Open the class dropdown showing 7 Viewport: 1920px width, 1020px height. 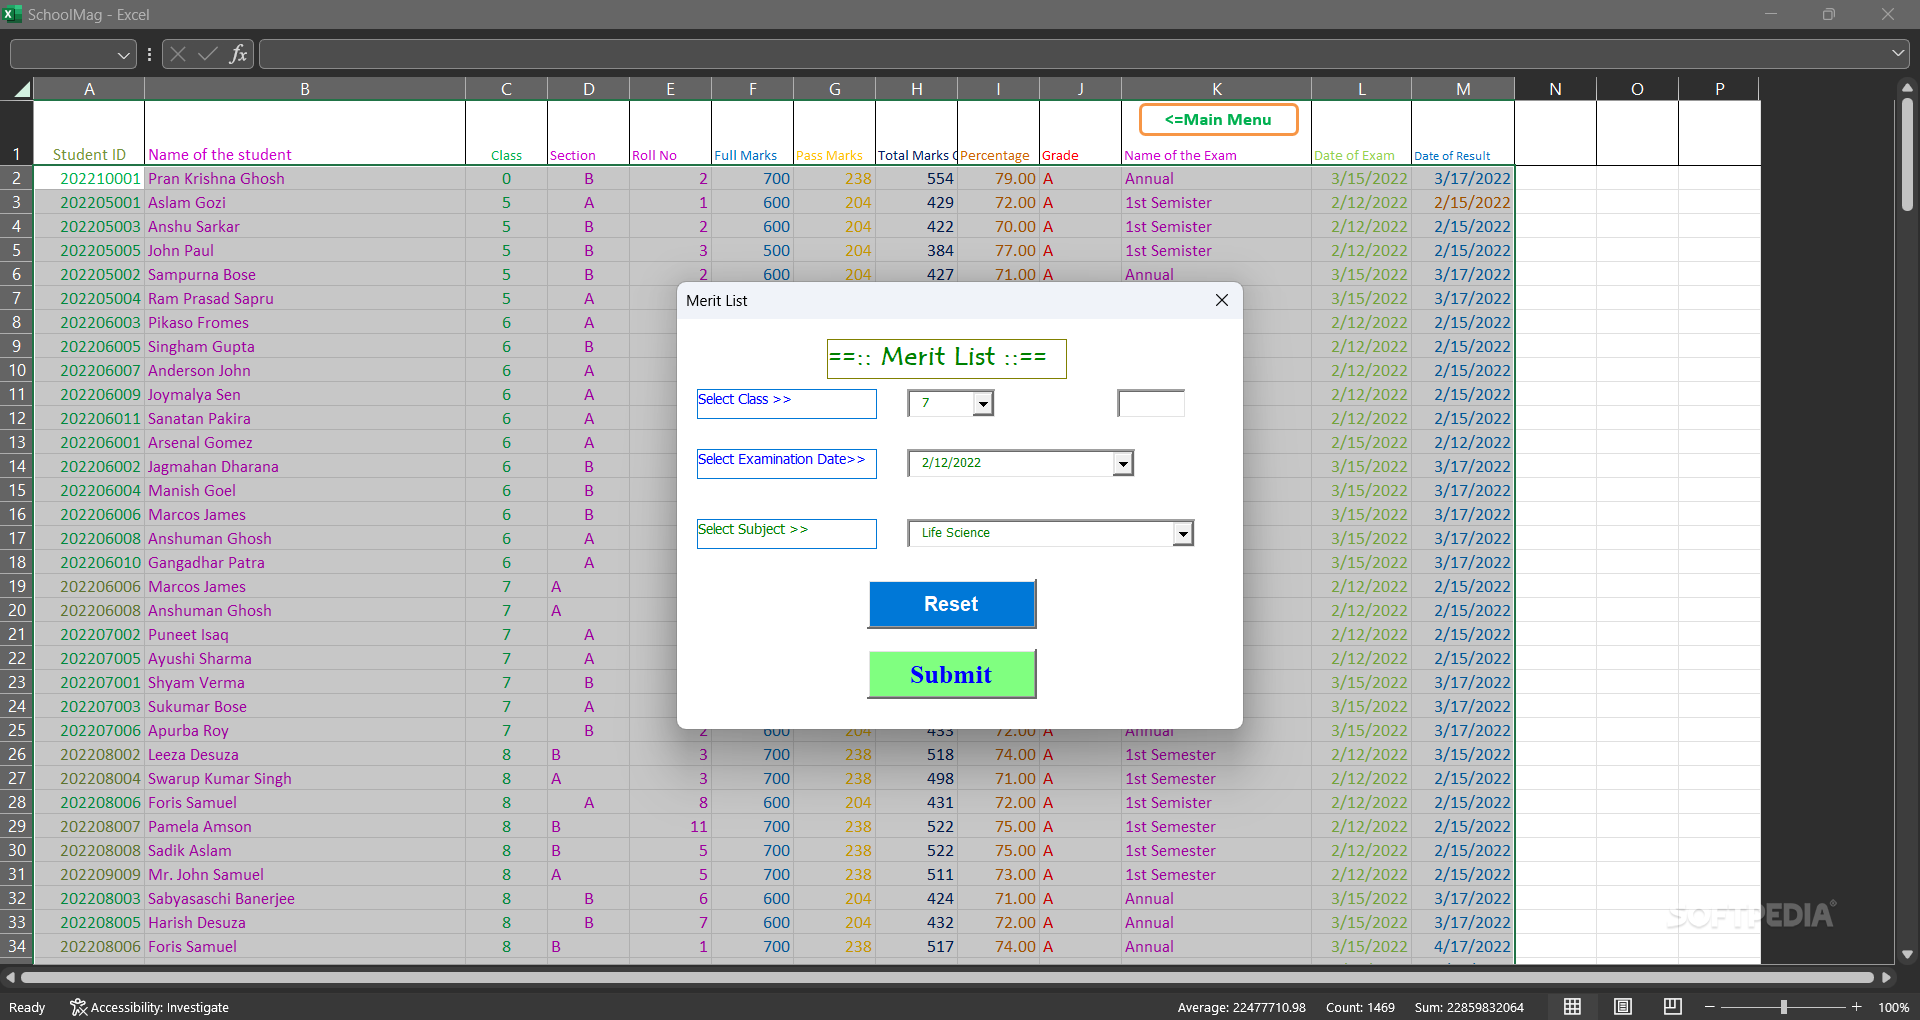pos(983,403)
